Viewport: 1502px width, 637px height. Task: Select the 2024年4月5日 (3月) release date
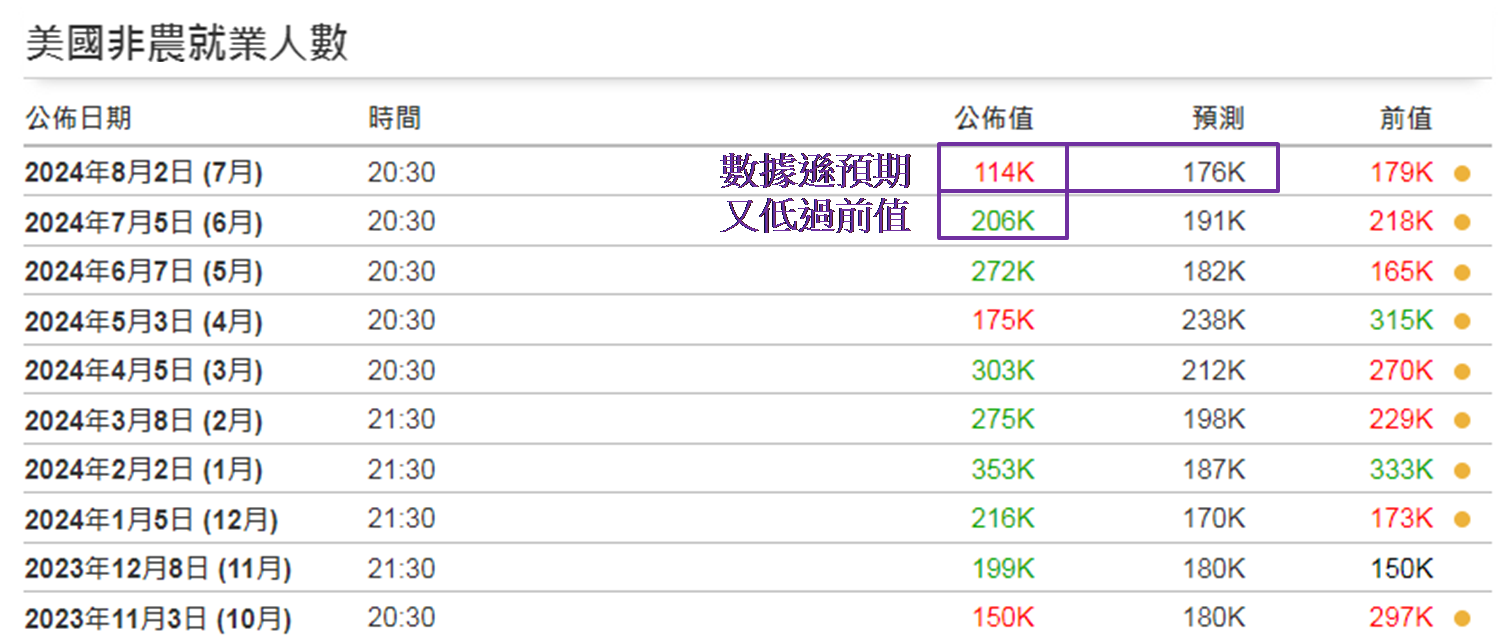[143, 371]
